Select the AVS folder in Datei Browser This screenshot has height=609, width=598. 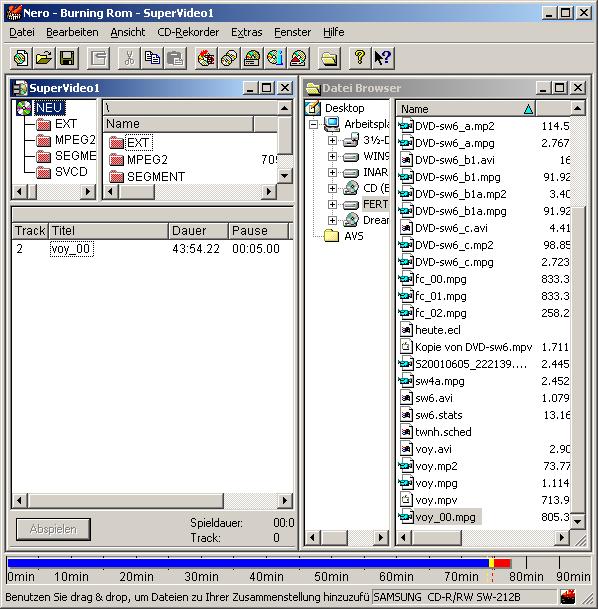point(353,236)
